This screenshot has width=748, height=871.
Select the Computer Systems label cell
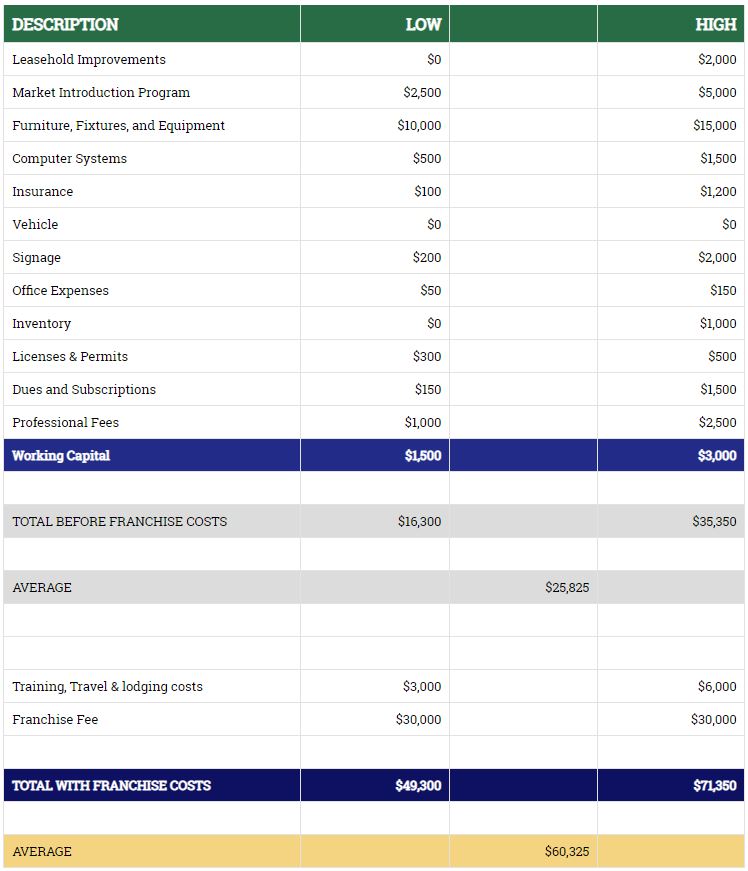point(69,159)
